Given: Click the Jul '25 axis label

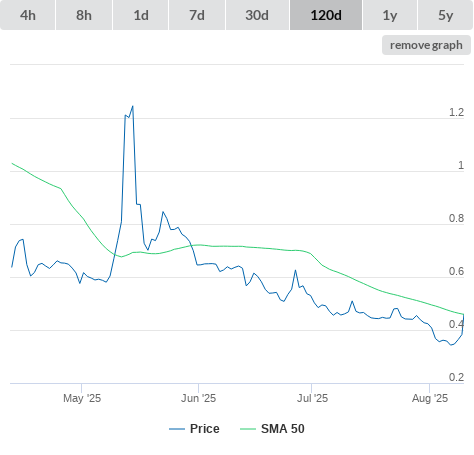Looking at the screenshot, I should [312, 398].
